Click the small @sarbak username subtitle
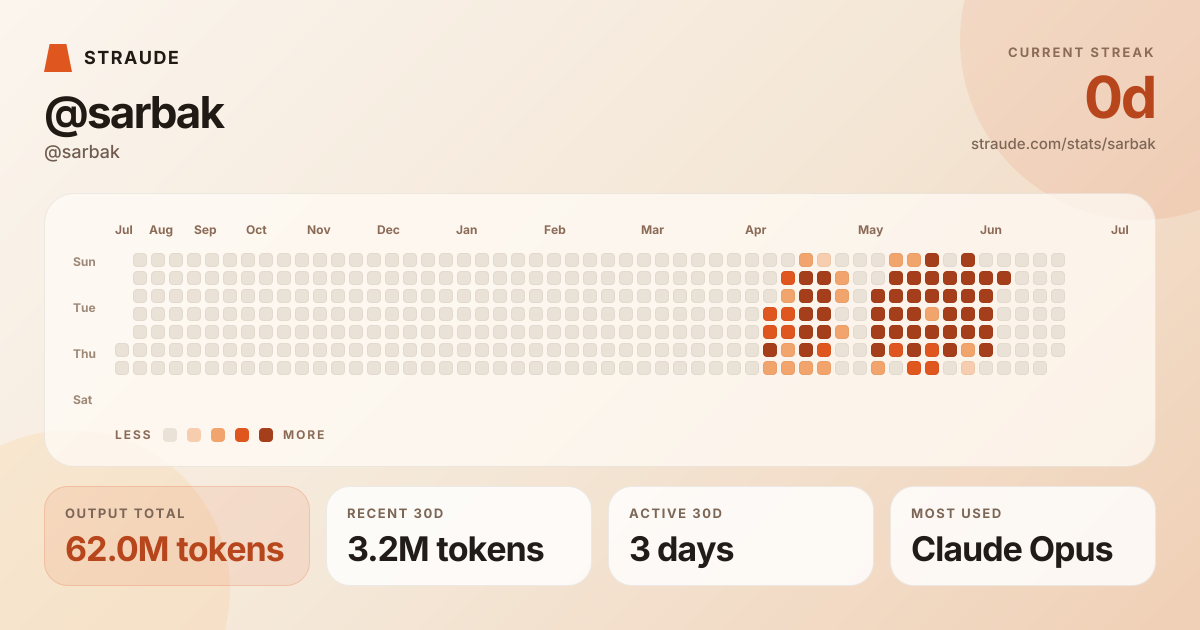Image resolution: width=1200 pixels, height=630 pixels. click(x=82, y=153)
